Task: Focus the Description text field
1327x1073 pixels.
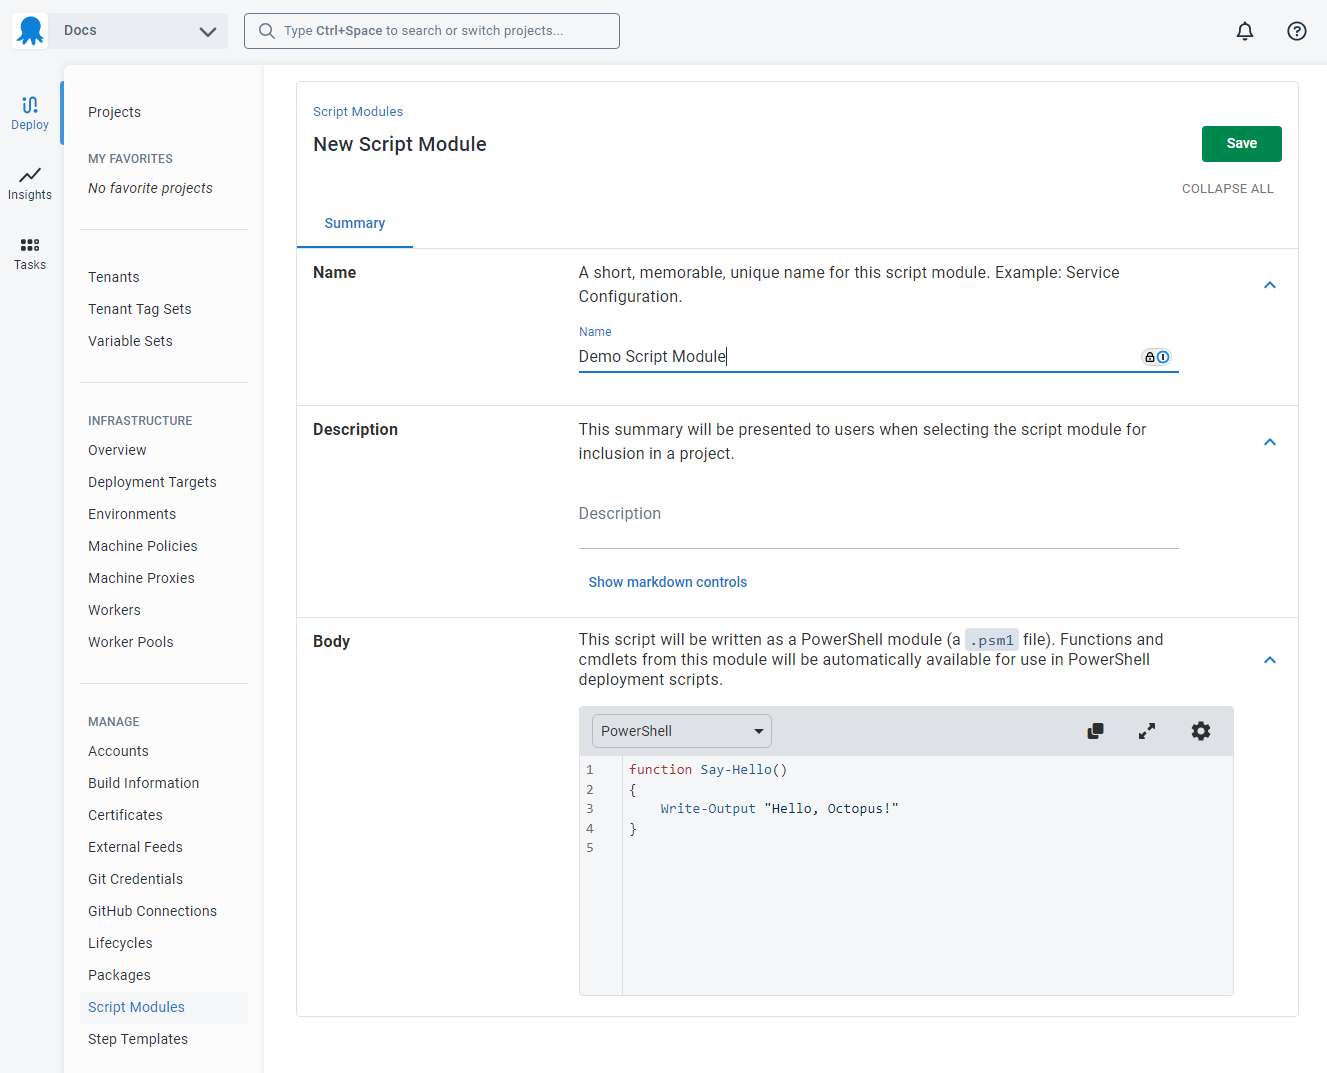Action: click(879, 514)
